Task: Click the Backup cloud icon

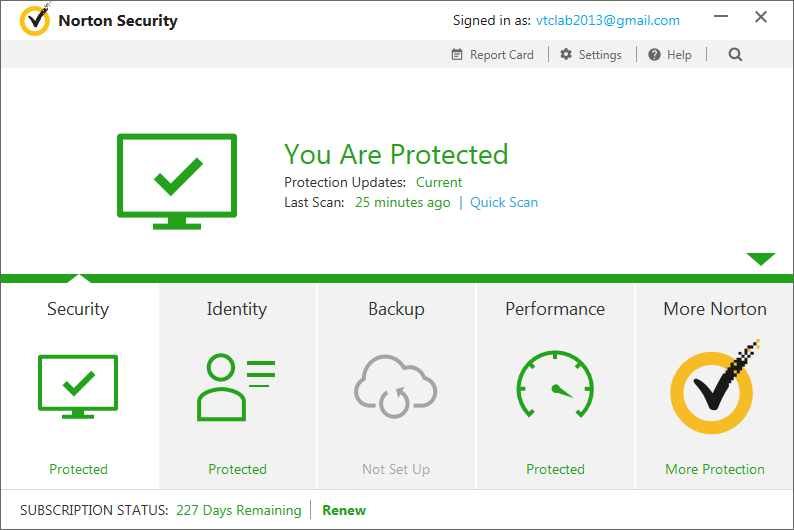Action: [x=396, y=386]
